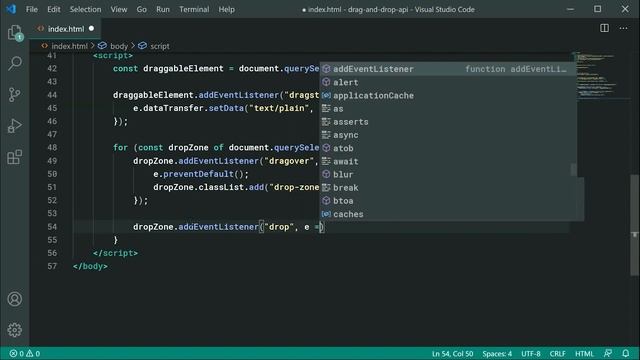640x360 pixels.
Task: Select break suggestion
Action: (448, 188)
